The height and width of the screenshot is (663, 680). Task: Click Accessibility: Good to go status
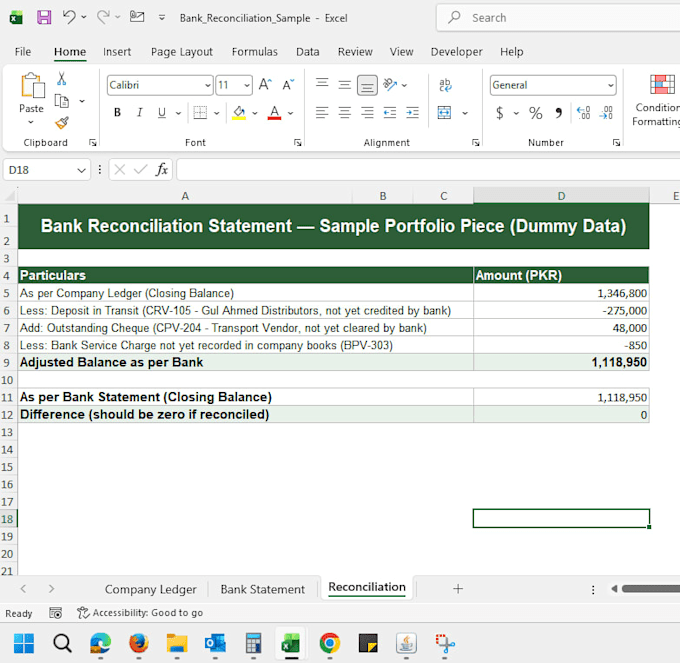140,613
